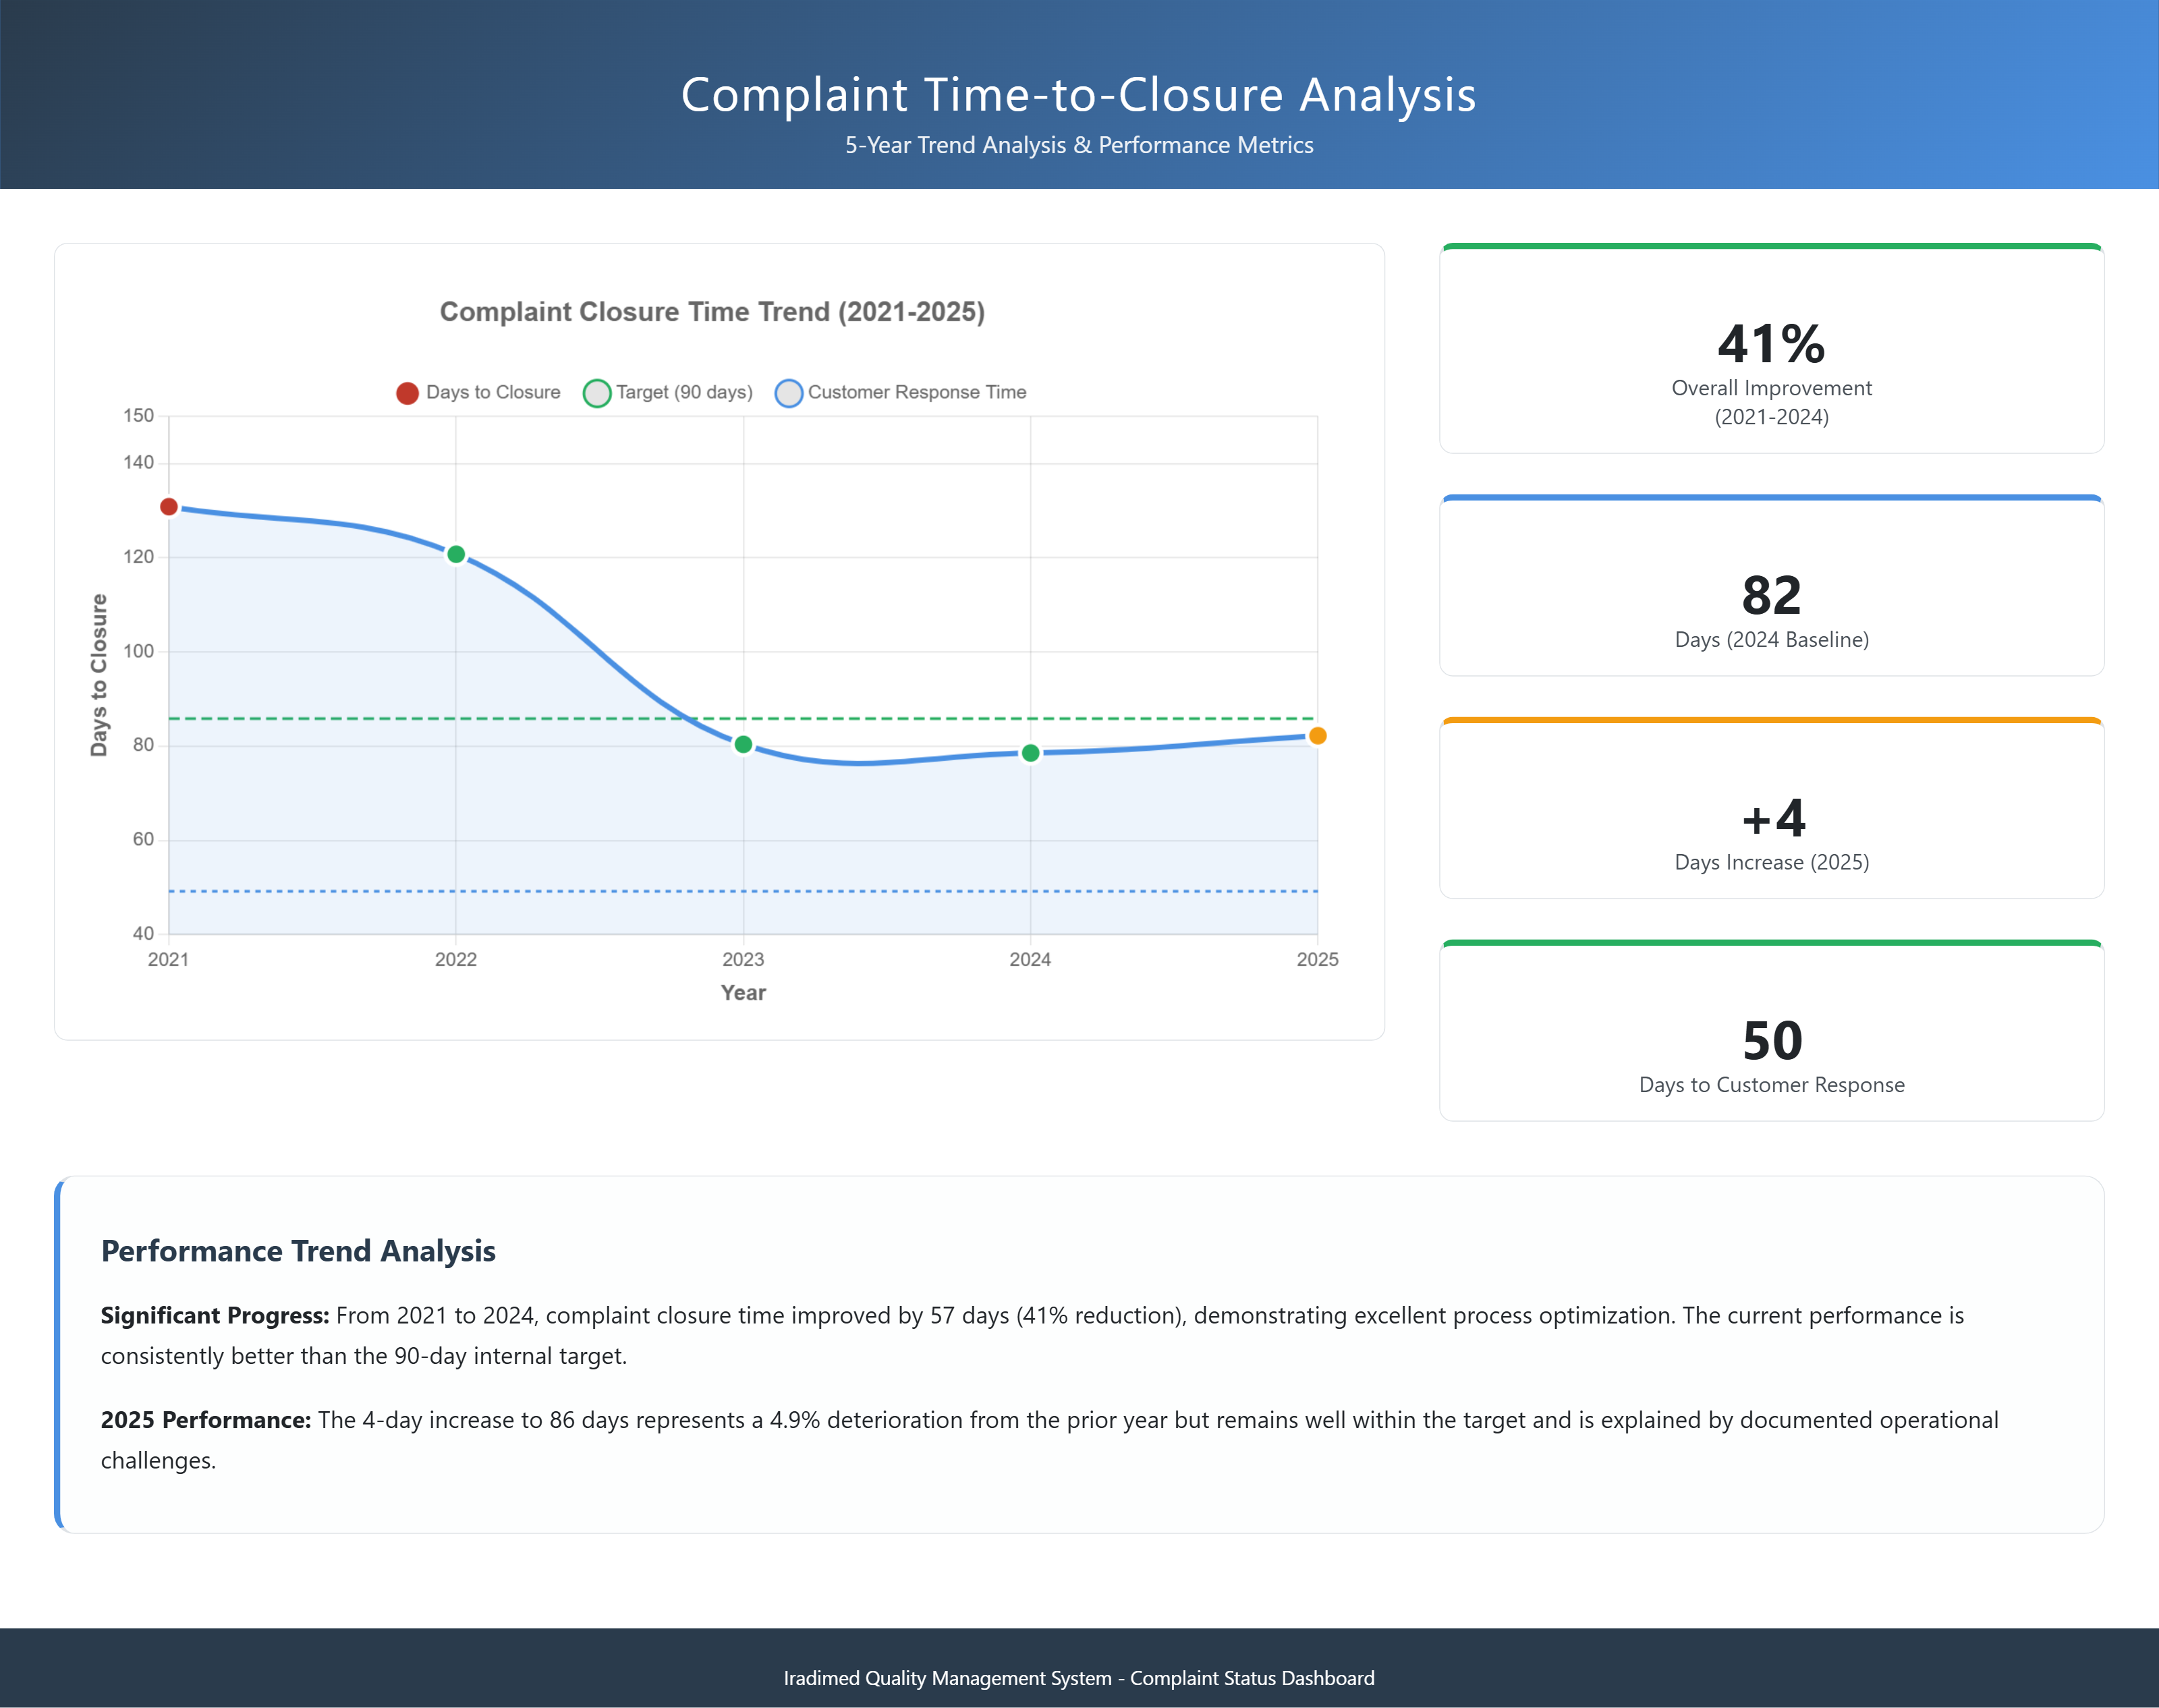Click the Complaint Time-to-Closure Analysis title

tap(1078, 95)
